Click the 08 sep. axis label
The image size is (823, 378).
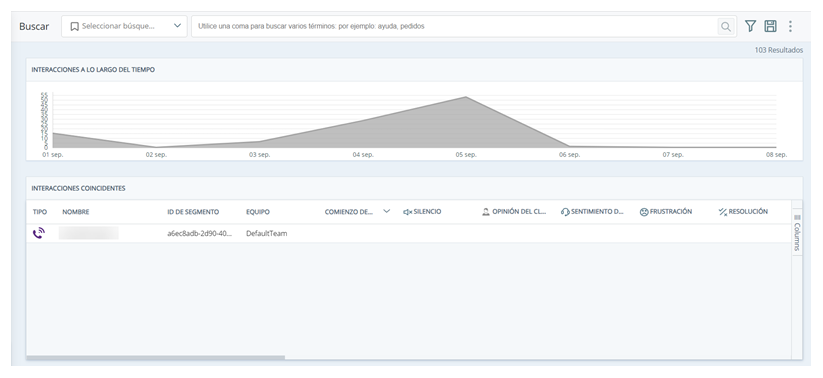coord(776,155)
